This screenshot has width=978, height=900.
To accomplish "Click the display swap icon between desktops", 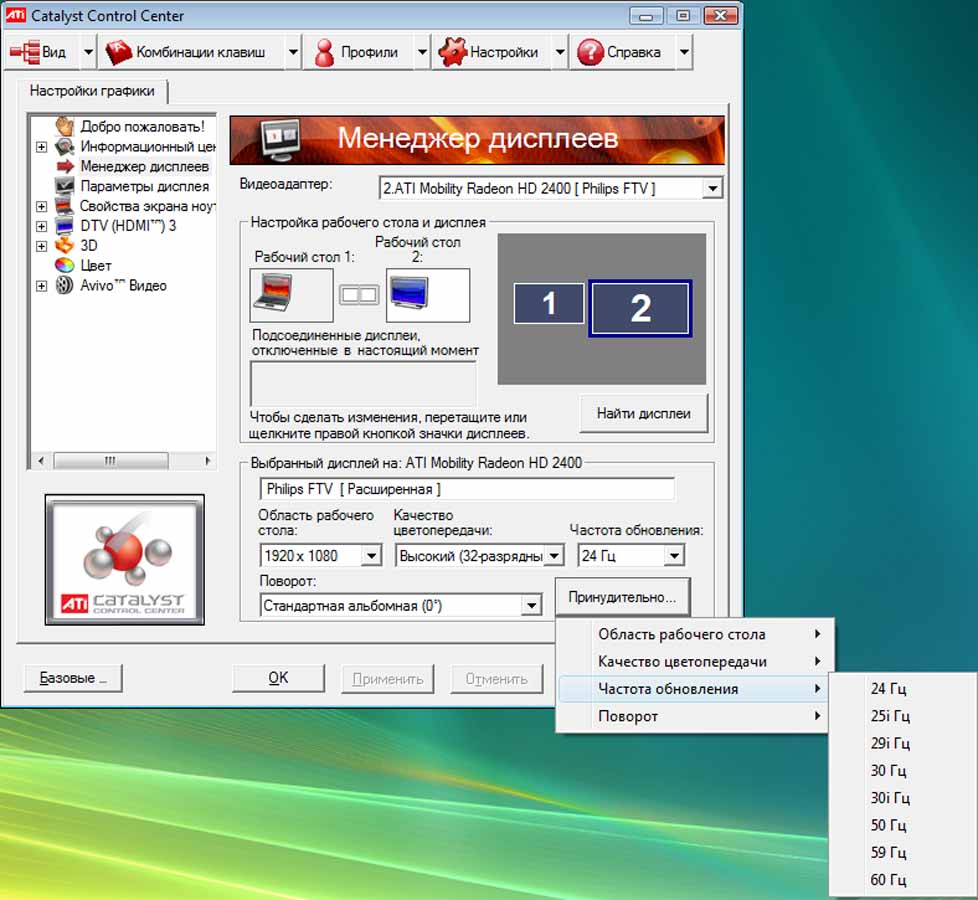I will [359, 295].
